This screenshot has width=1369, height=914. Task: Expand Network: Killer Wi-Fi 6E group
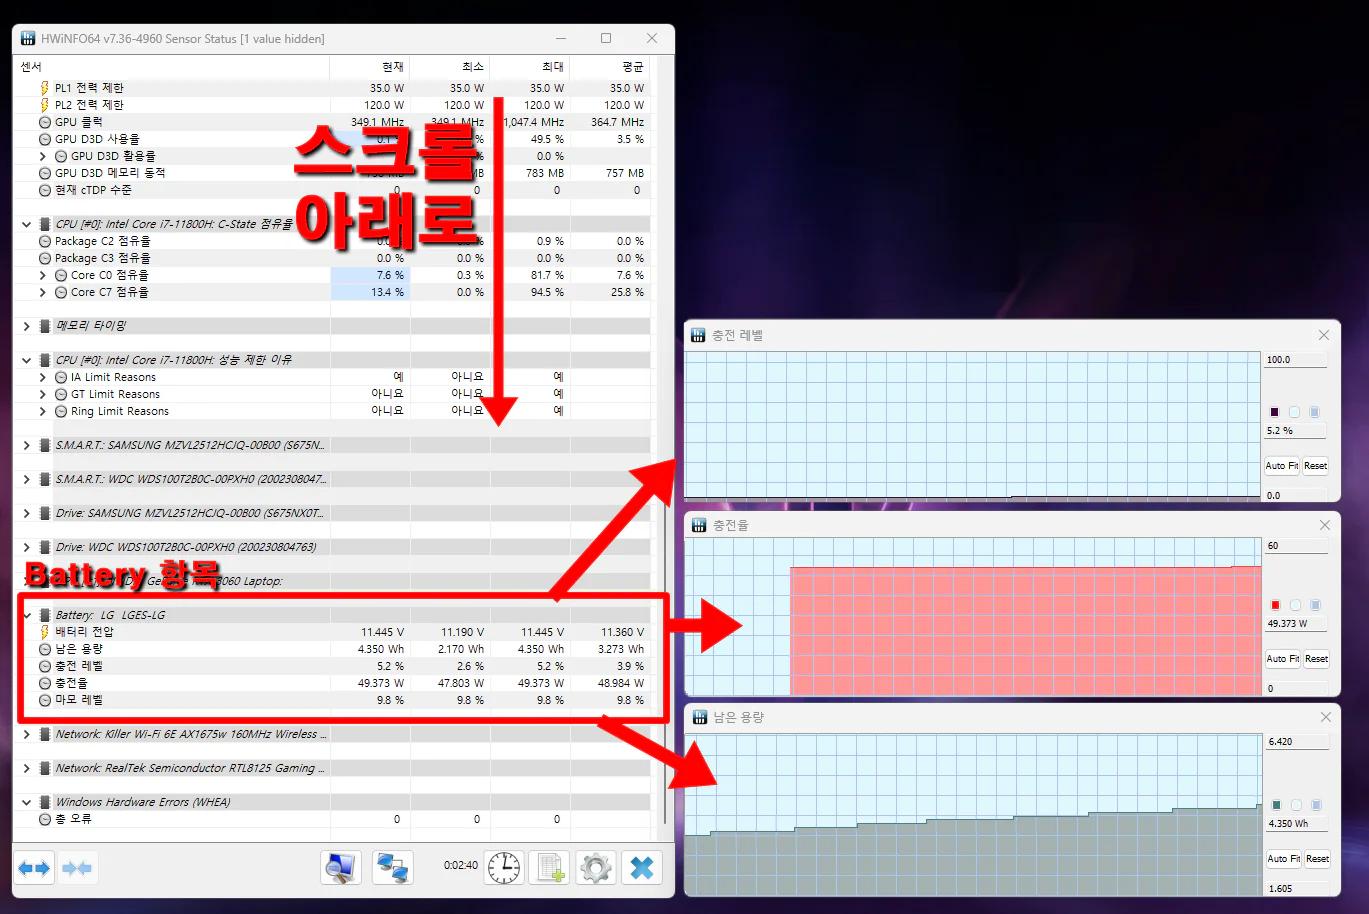point(26,734)
